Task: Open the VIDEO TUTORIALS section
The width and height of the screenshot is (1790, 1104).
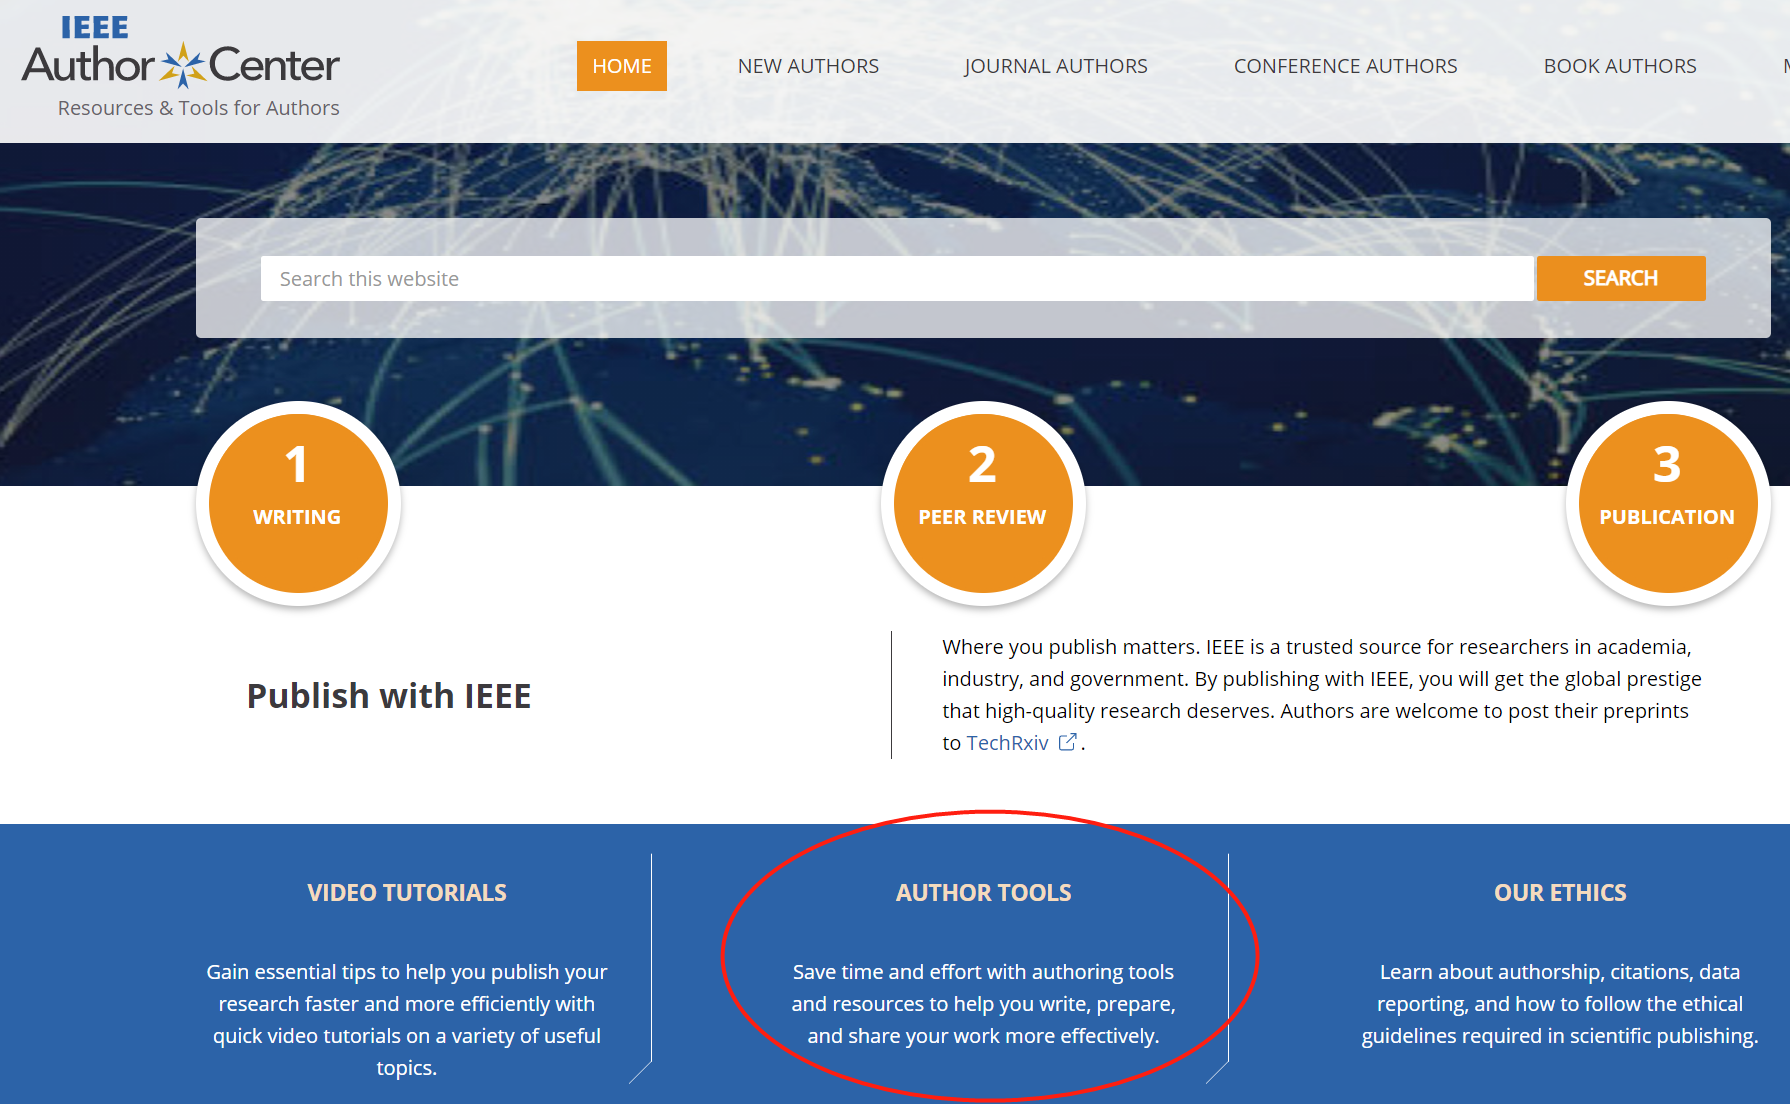Action: coord(406,892)
